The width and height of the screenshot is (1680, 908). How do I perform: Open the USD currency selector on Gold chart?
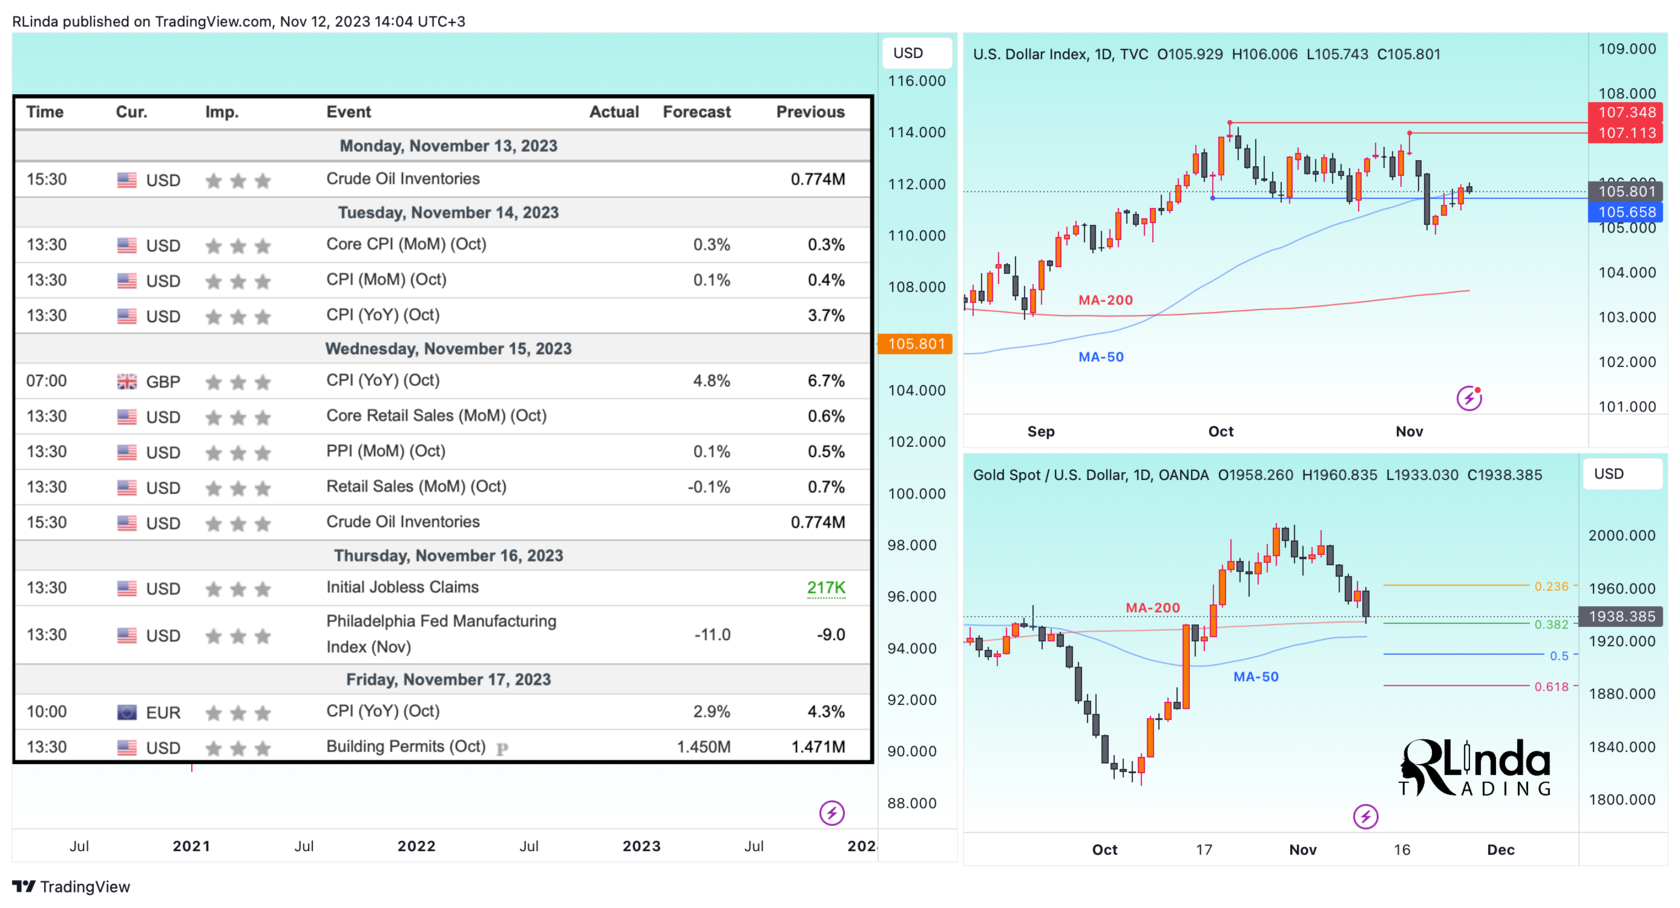[1609, 474]
